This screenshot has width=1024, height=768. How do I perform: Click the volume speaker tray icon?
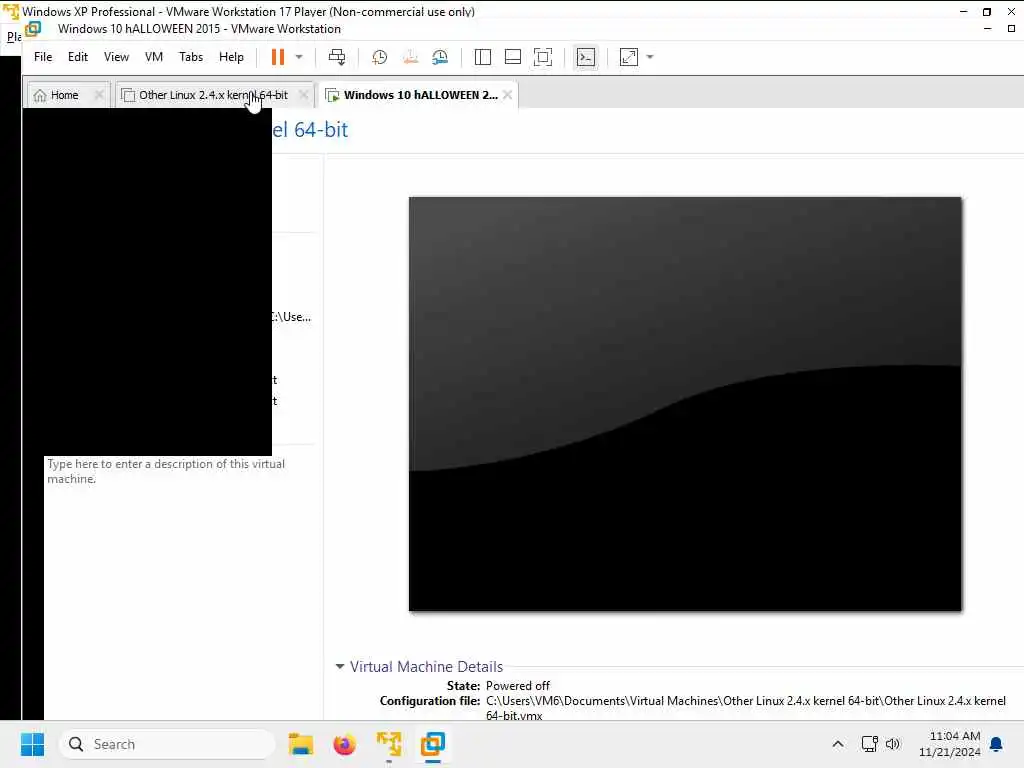coord(893,744)
